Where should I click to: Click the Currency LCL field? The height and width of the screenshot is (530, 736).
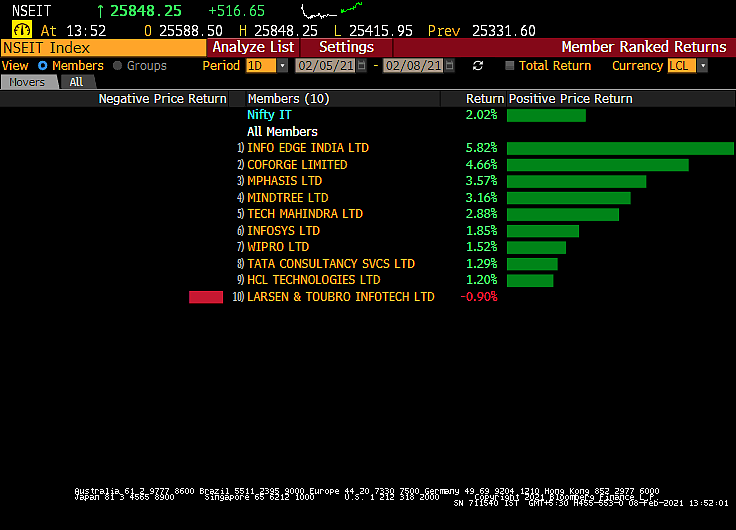click(682, 66)
